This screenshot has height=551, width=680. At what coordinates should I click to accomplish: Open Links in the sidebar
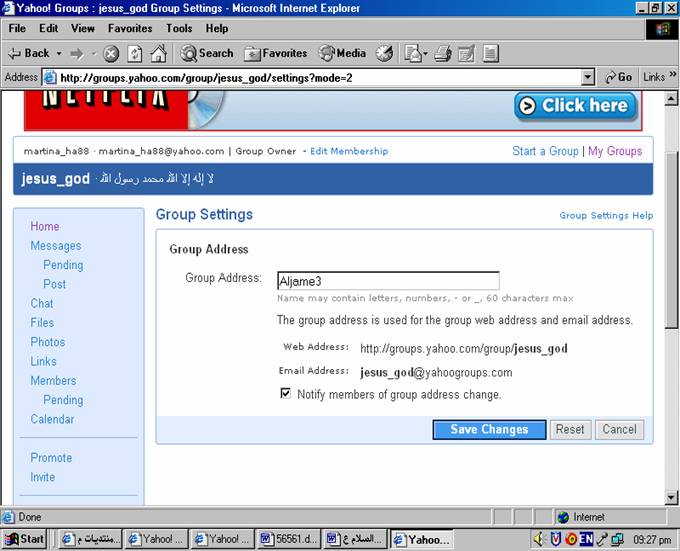(x=43, y=361)
